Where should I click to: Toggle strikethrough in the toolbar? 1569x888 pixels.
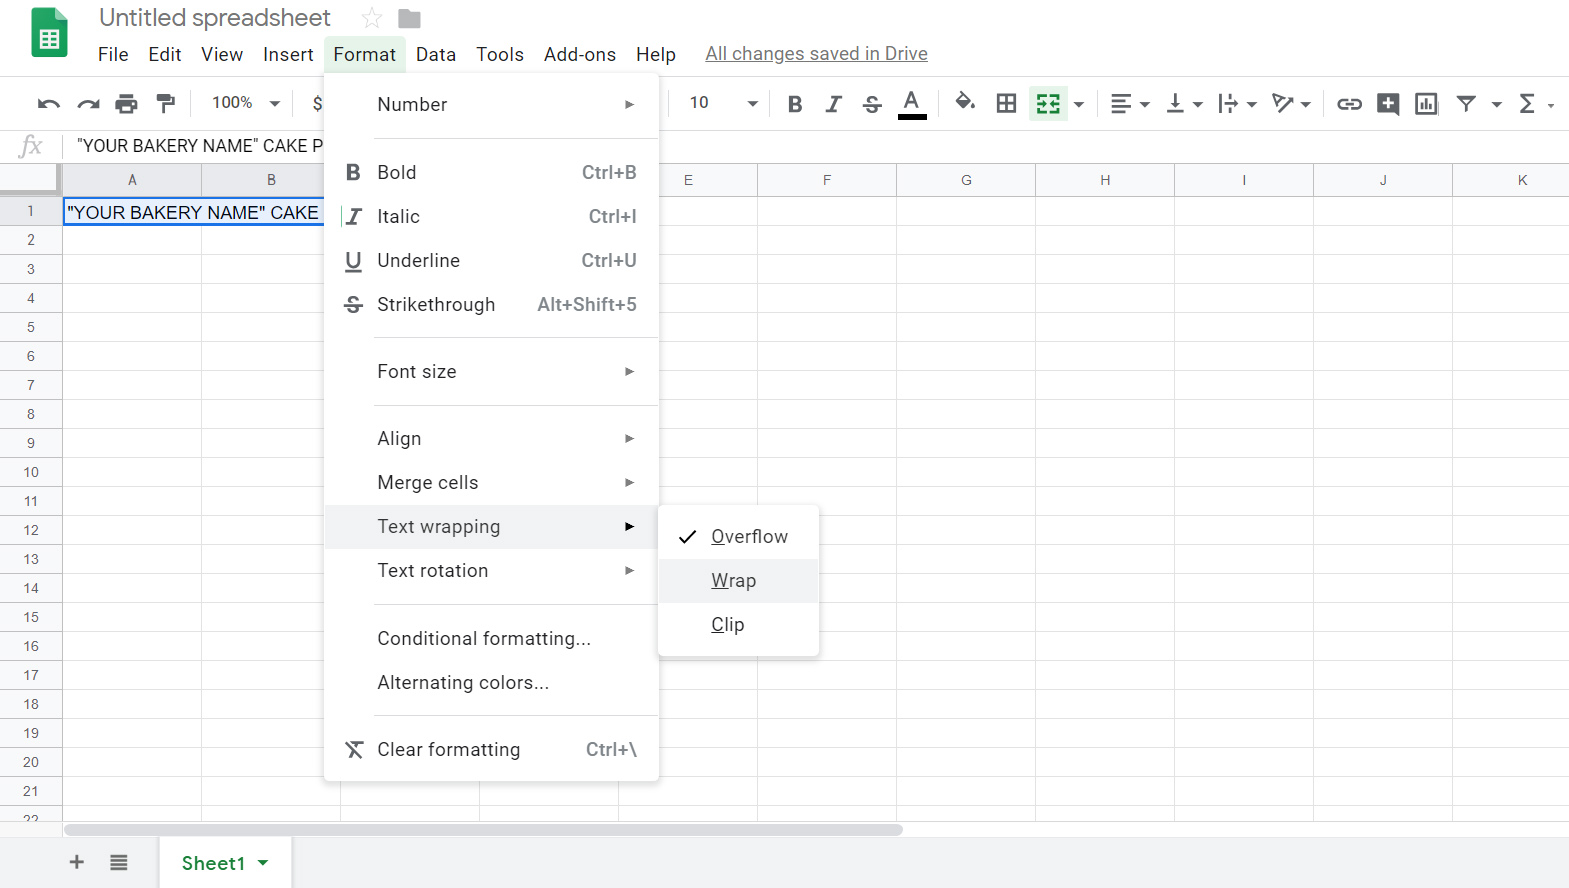tap(872, 103)
